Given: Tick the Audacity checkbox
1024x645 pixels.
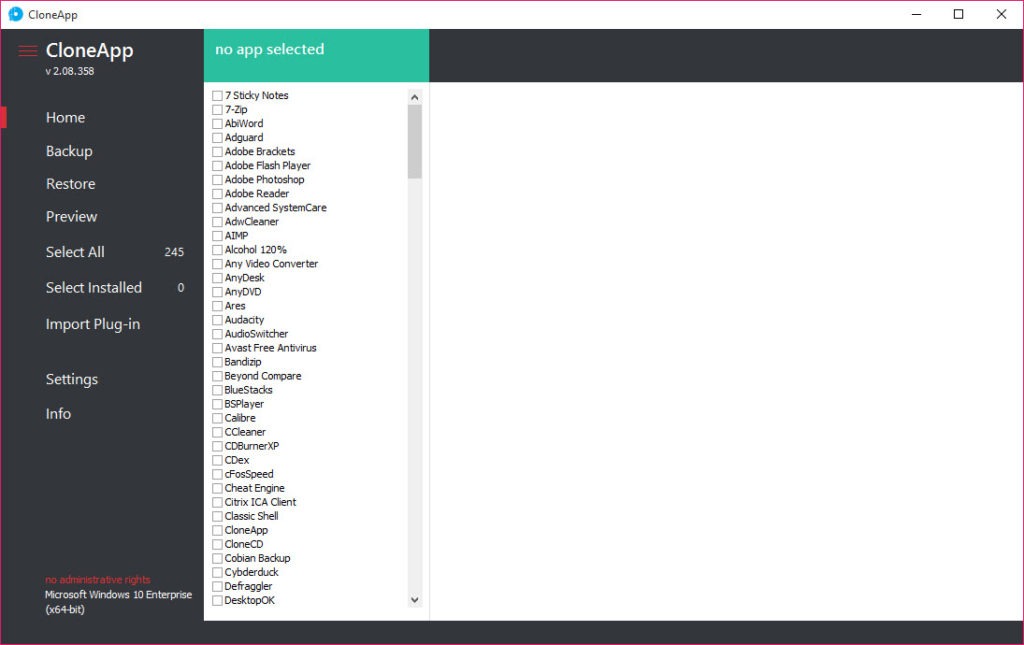Looking at the screenshot, I should tap(217, 320).
